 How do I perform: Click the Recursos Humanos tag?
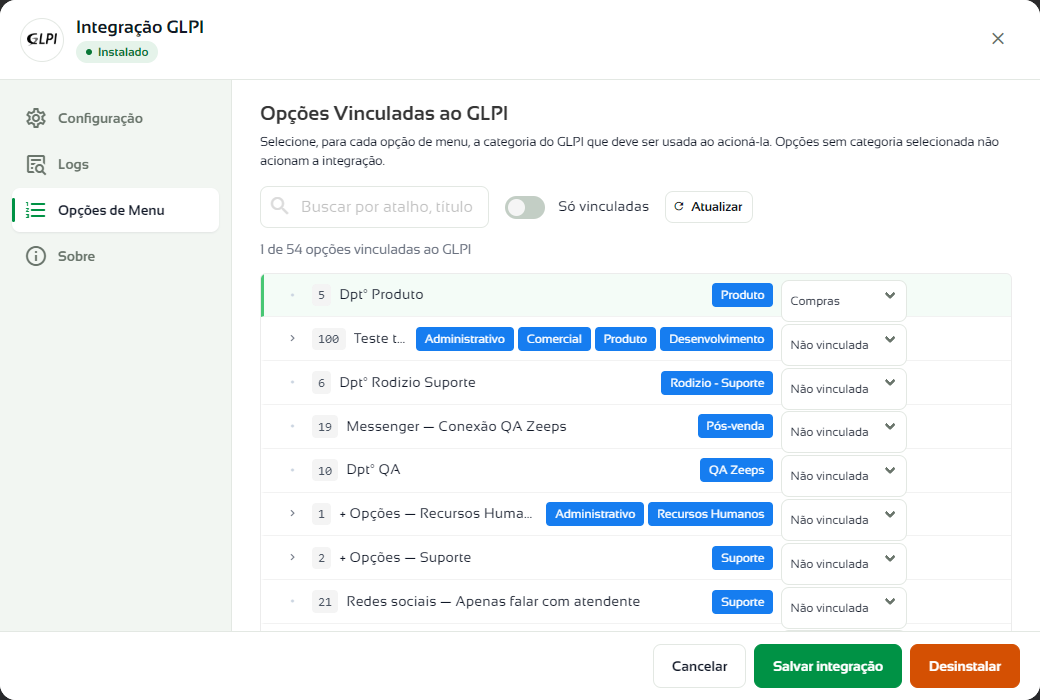point(710,514)
